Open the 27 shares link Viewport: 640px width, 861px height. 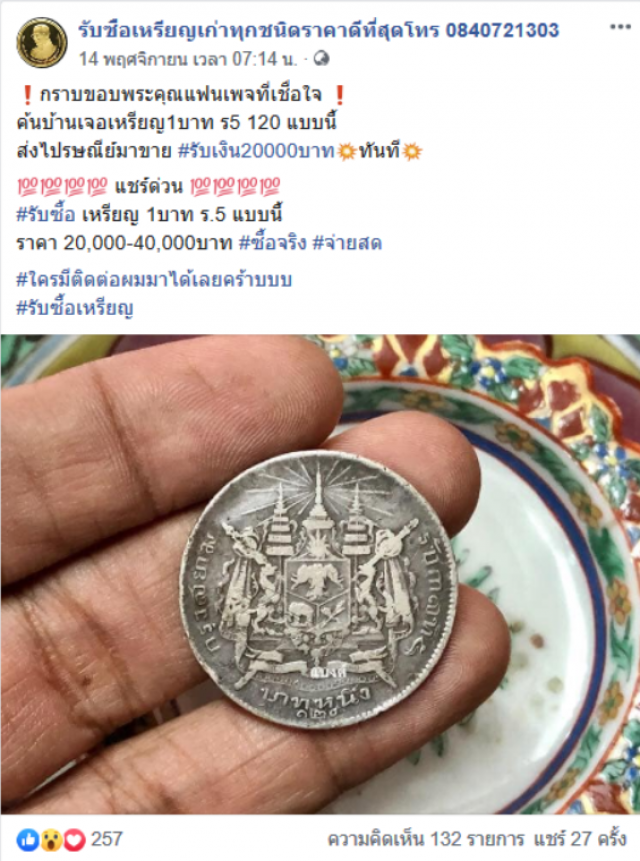[580, 839]
